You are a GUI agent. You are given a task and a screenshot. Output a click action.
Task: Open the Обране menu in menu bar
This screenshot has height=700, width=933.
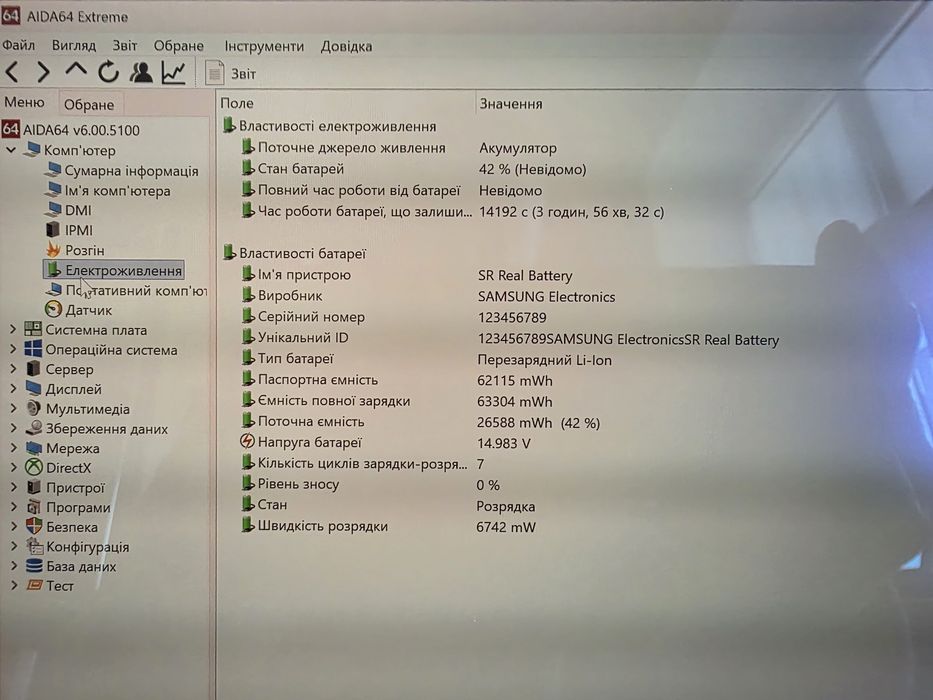(179, 46)
